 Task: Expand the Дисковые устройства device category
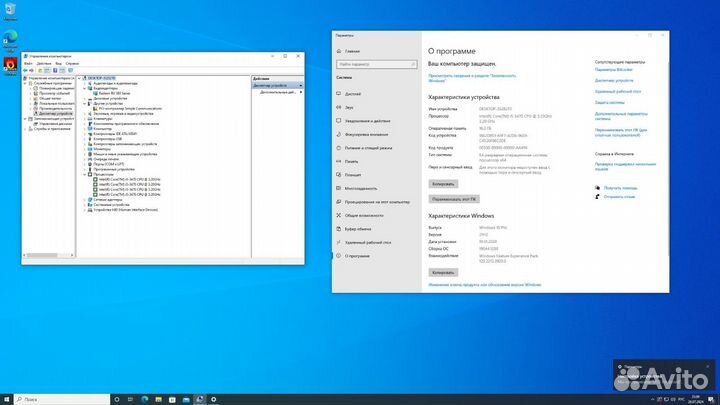pos(85,98)
